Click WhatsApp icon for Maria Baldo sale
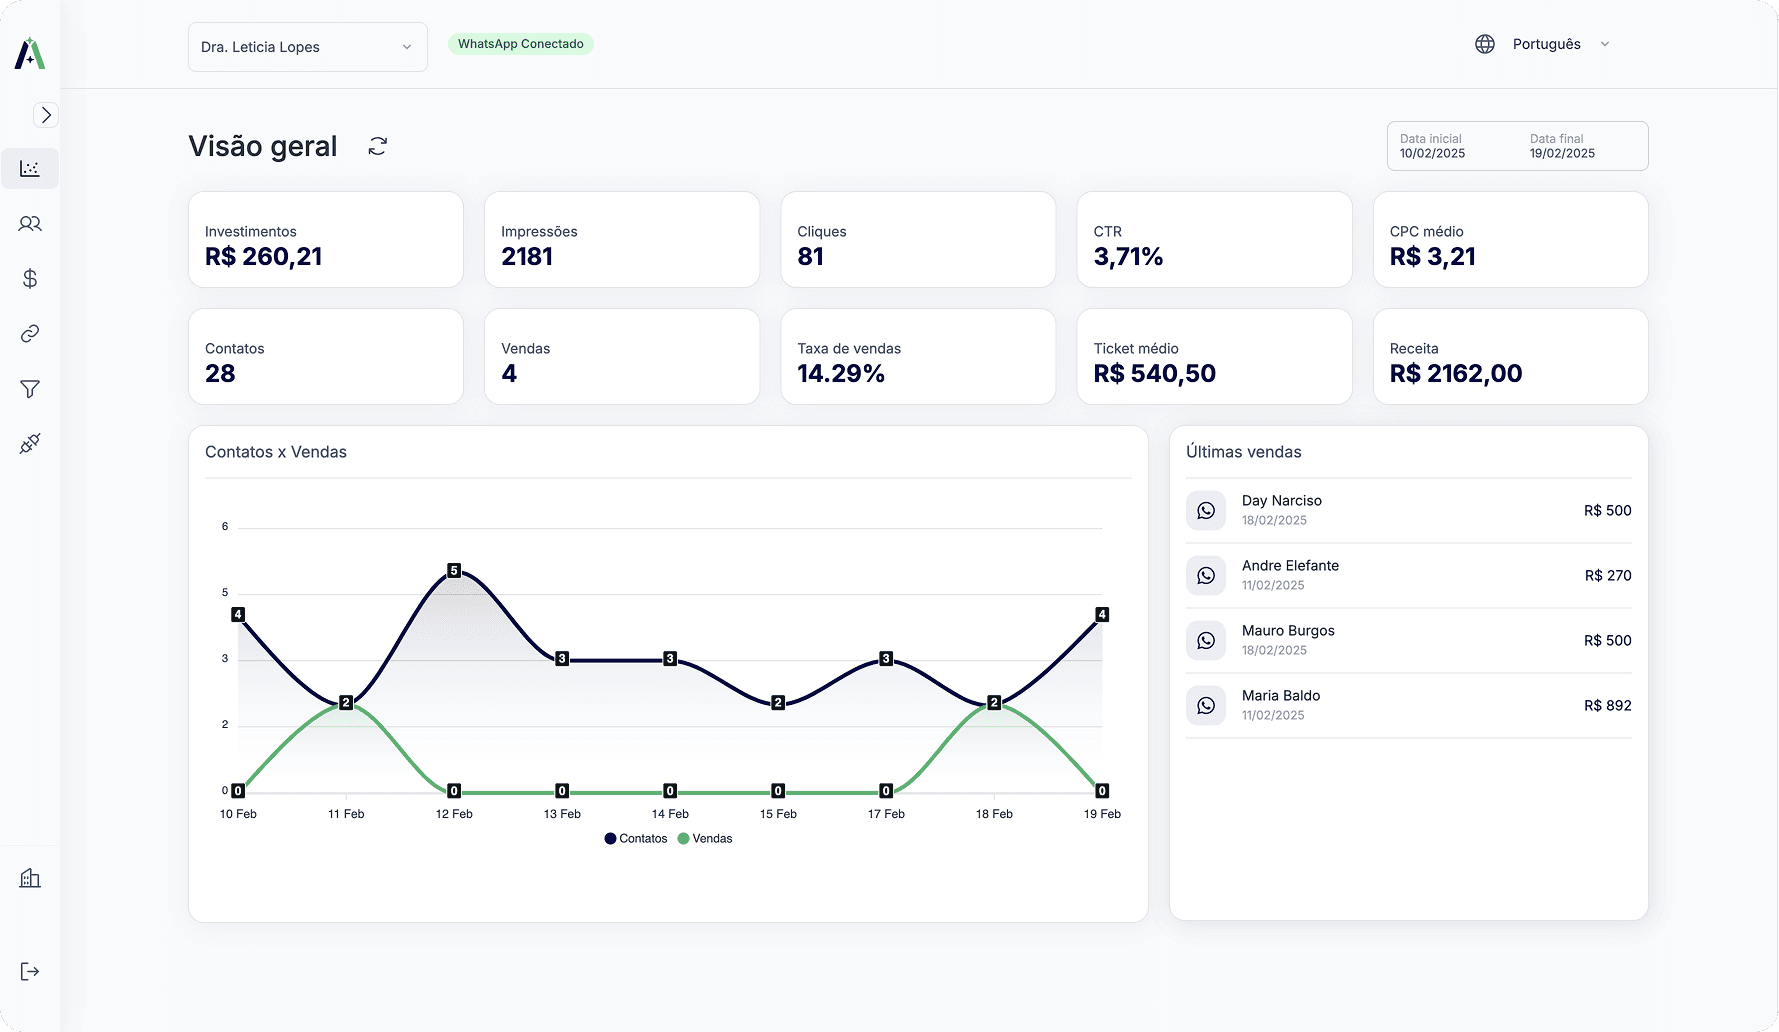The height and width of the screenshot is (1032, 1779). click(1206, 706)
